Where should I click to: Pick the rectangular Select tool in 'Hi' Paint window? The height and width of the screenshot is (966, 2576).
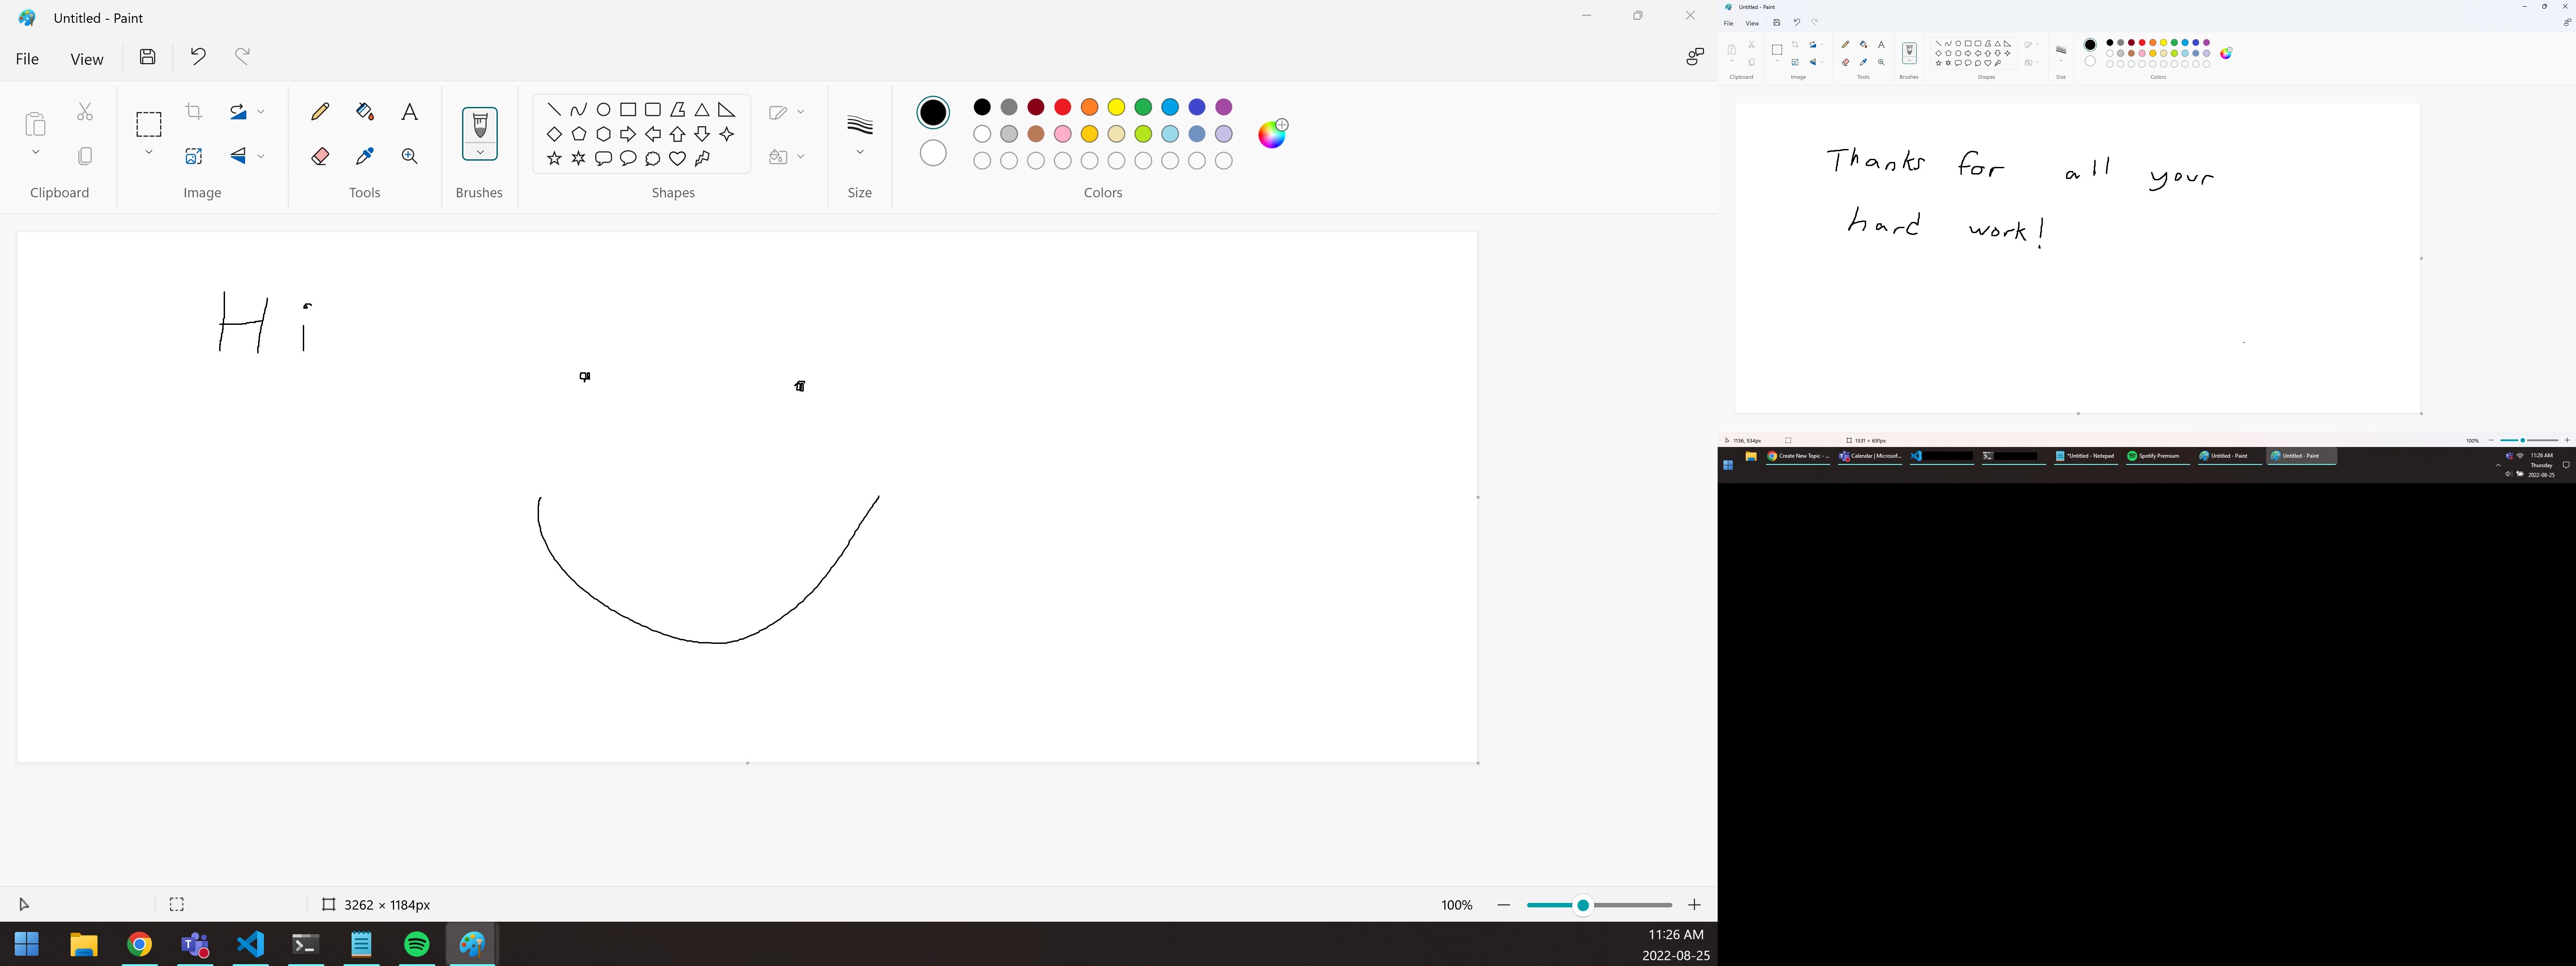point(149,124)
